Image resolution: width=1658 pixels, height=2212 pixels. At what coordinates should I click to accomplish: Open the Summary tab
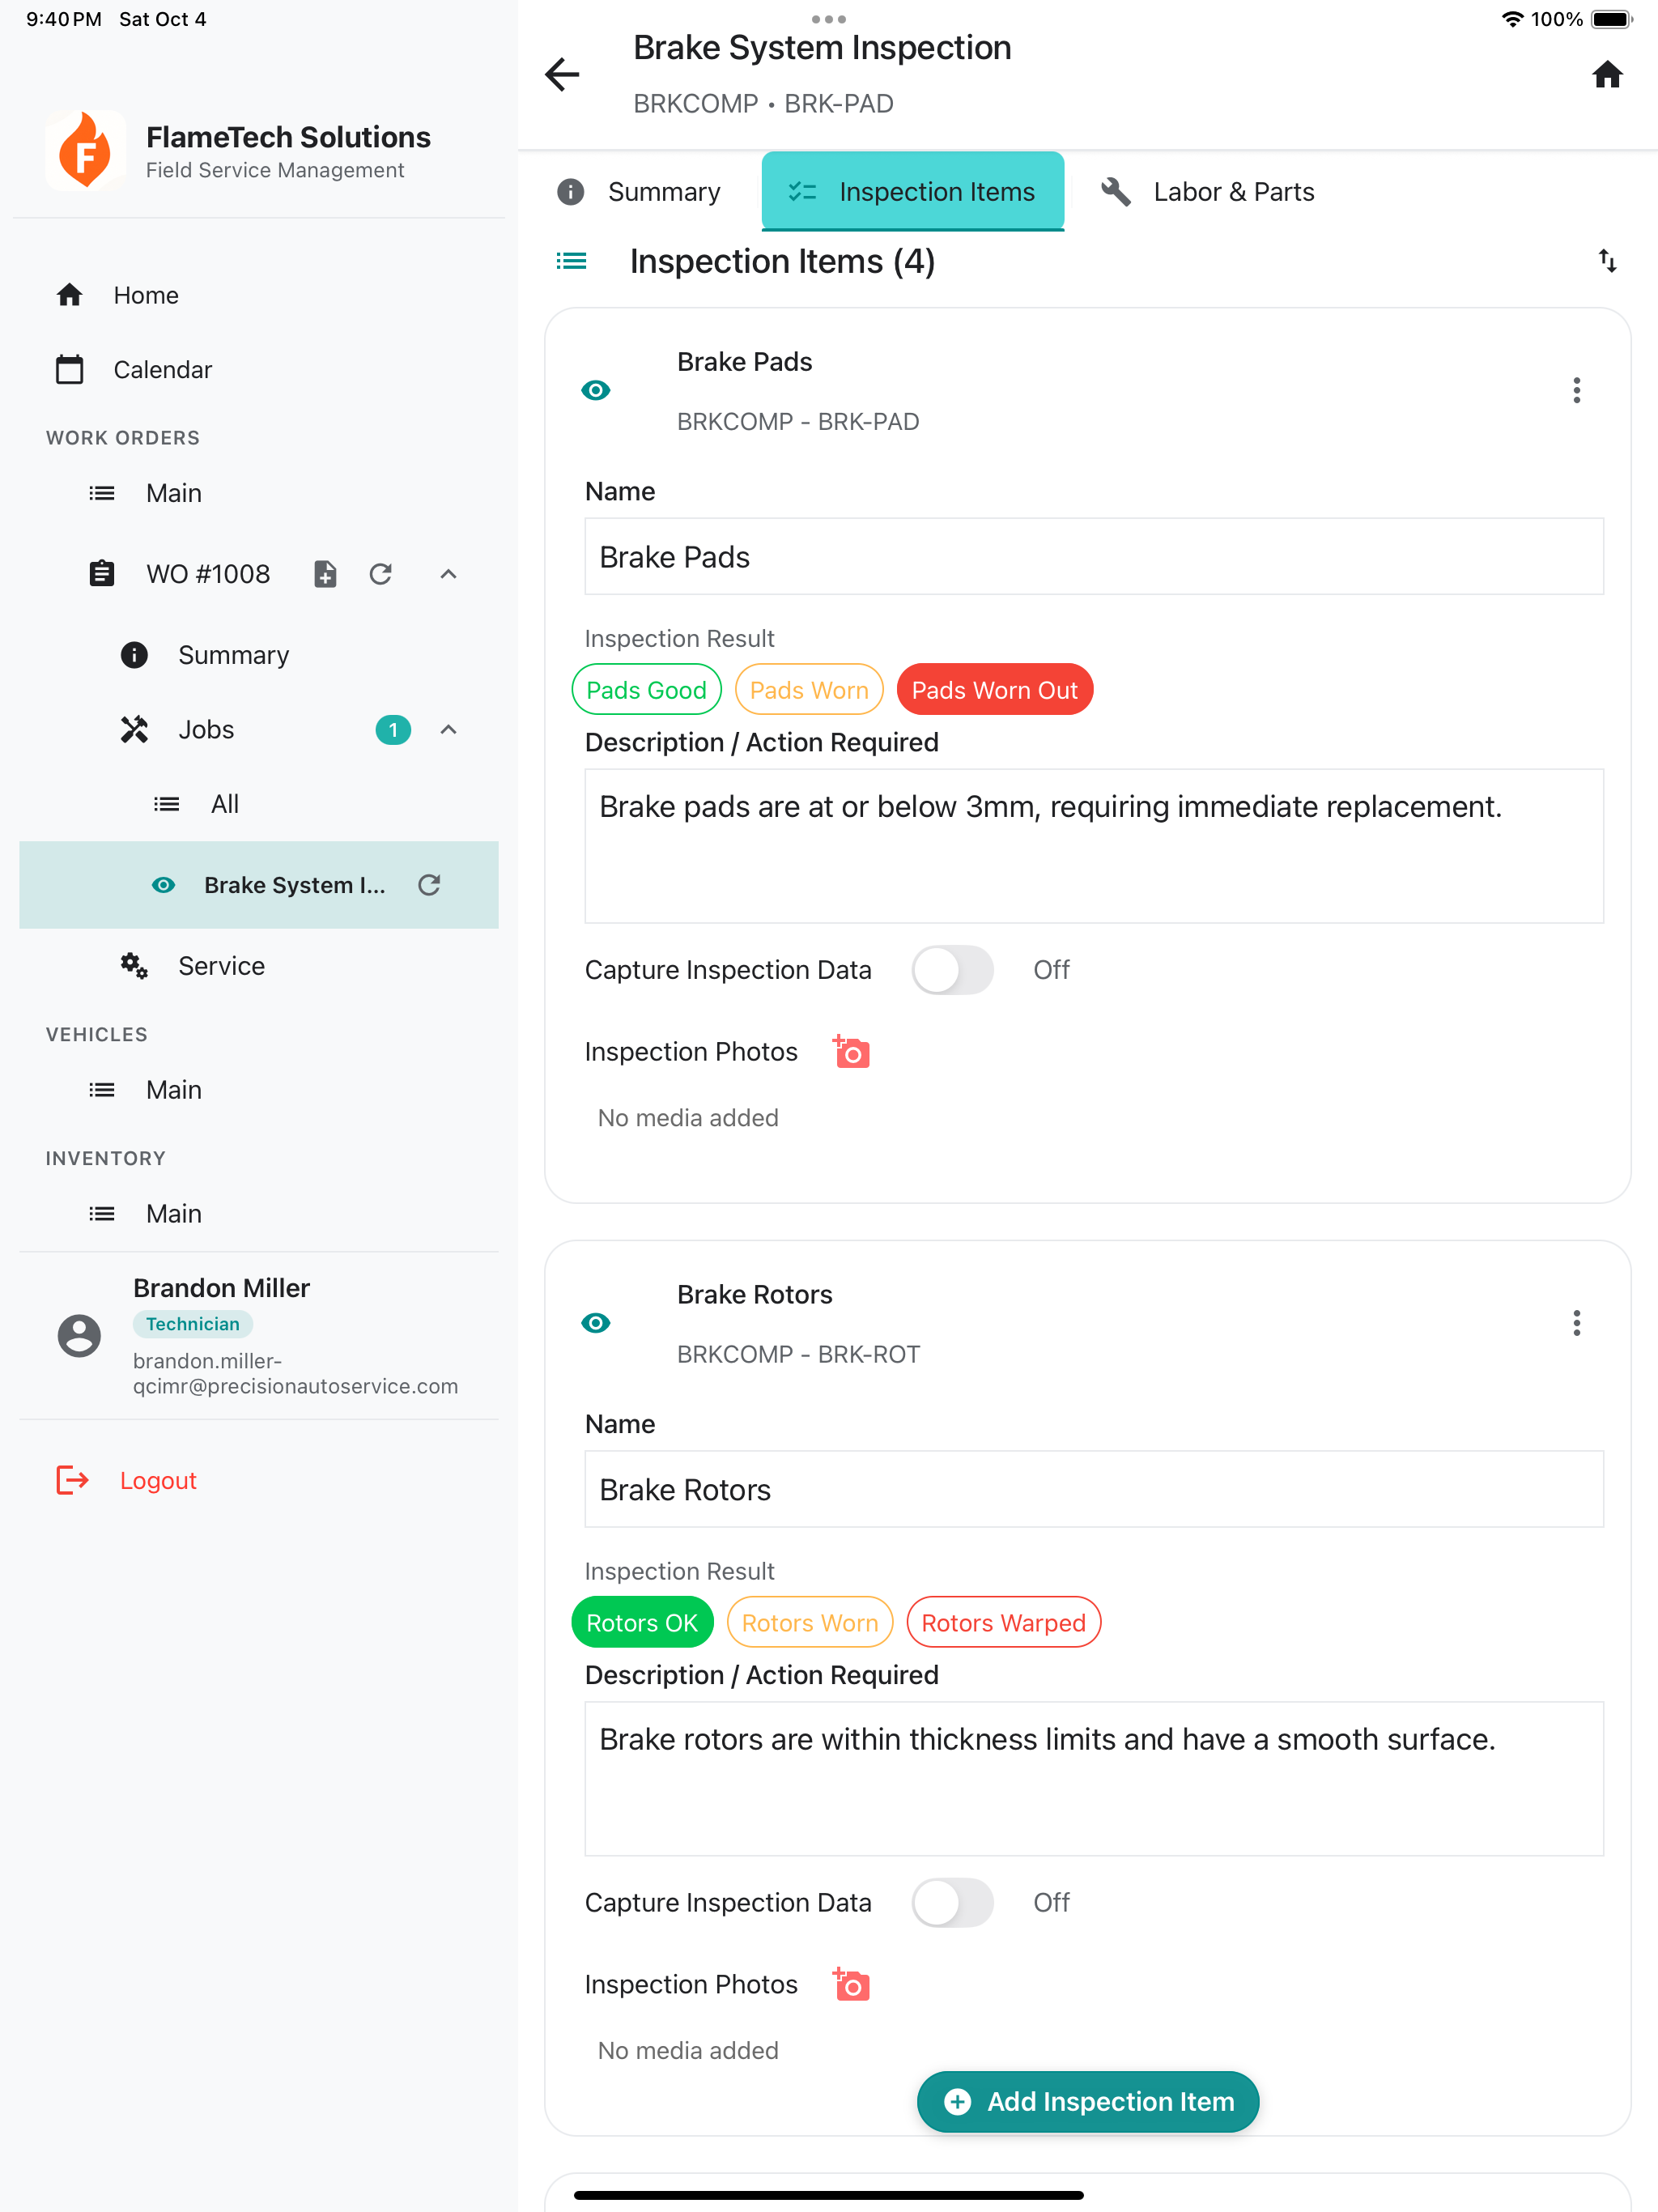point(640,192)
